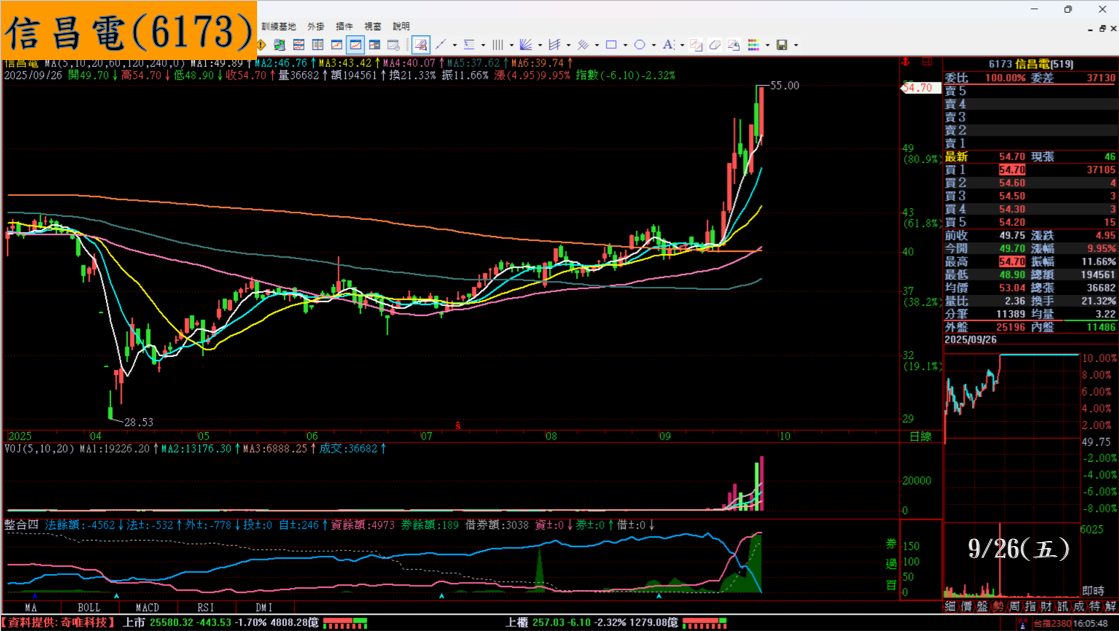Click the fan lines drawing tool
The image size is (1119, 631).
point(525,45)
